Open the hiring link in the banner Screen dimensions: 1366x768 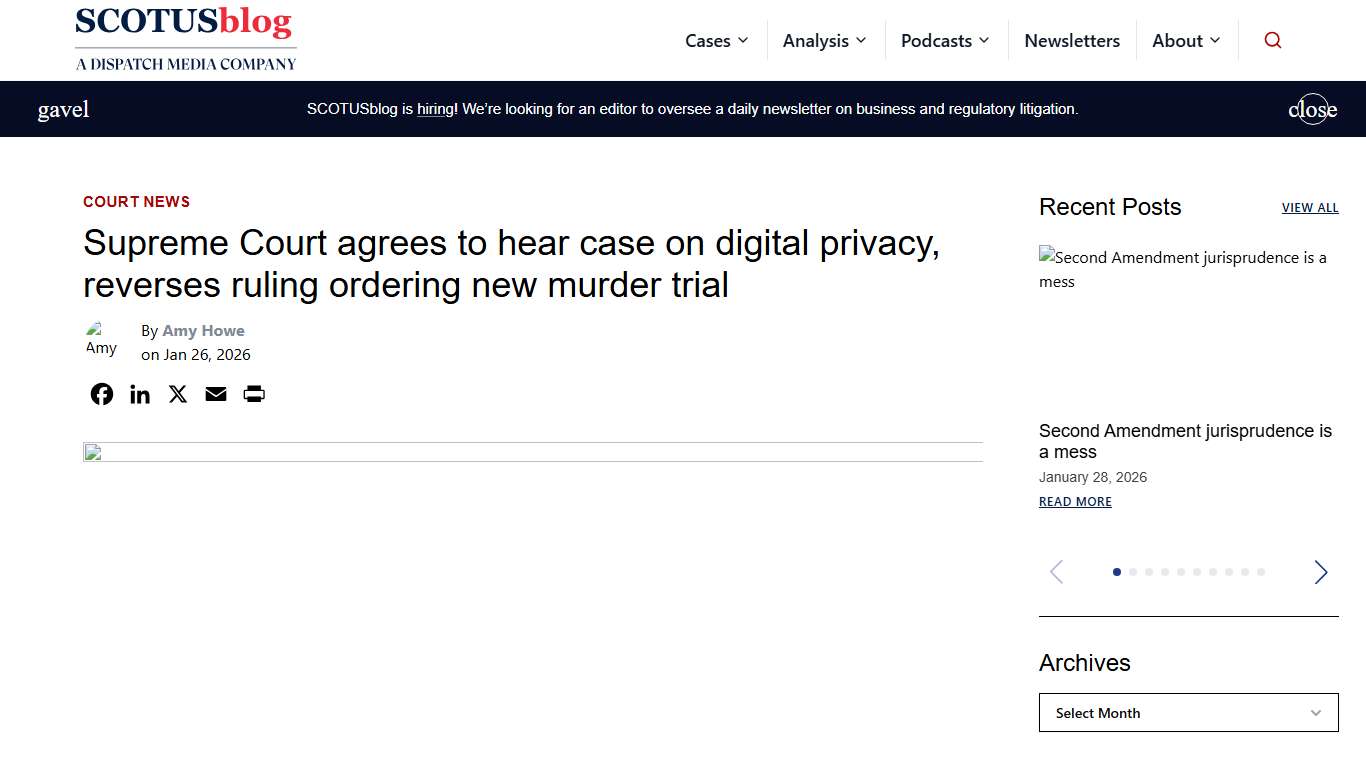click(435, 109)
